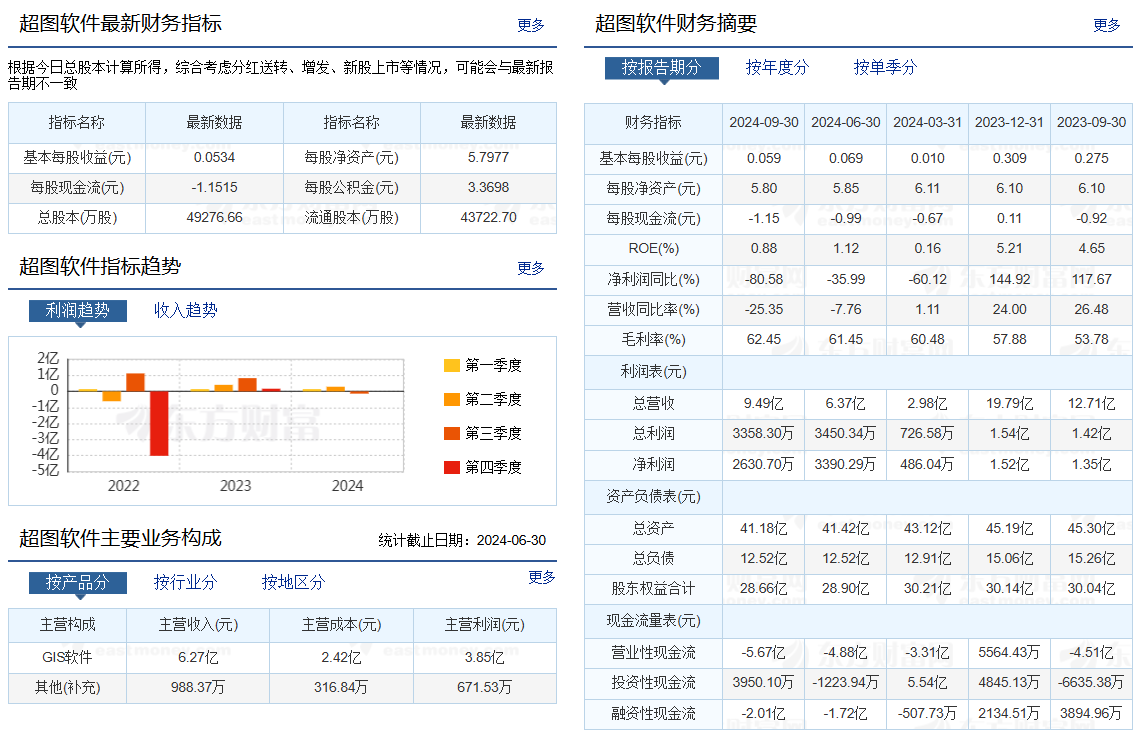Click 投资性现金流 value -1223.94万

pos(846,683)
